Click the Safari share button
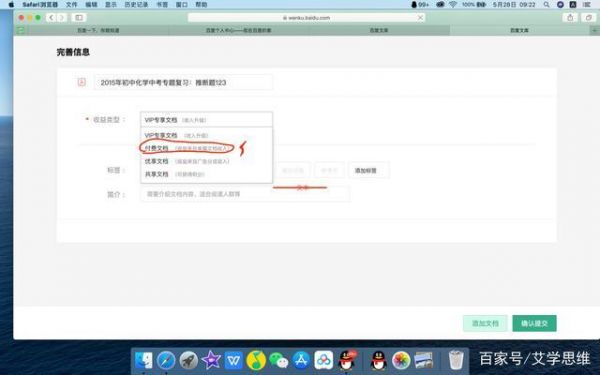Screen dimensions: 600x375 pos(570,18)
